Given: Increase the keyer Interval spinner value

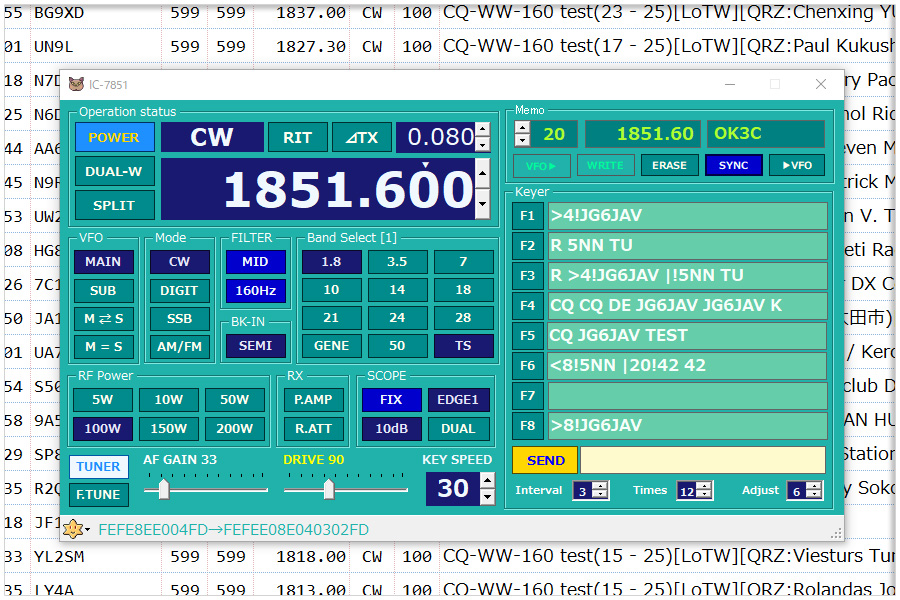Looking at the screenshot, I should tap(600, 486).
